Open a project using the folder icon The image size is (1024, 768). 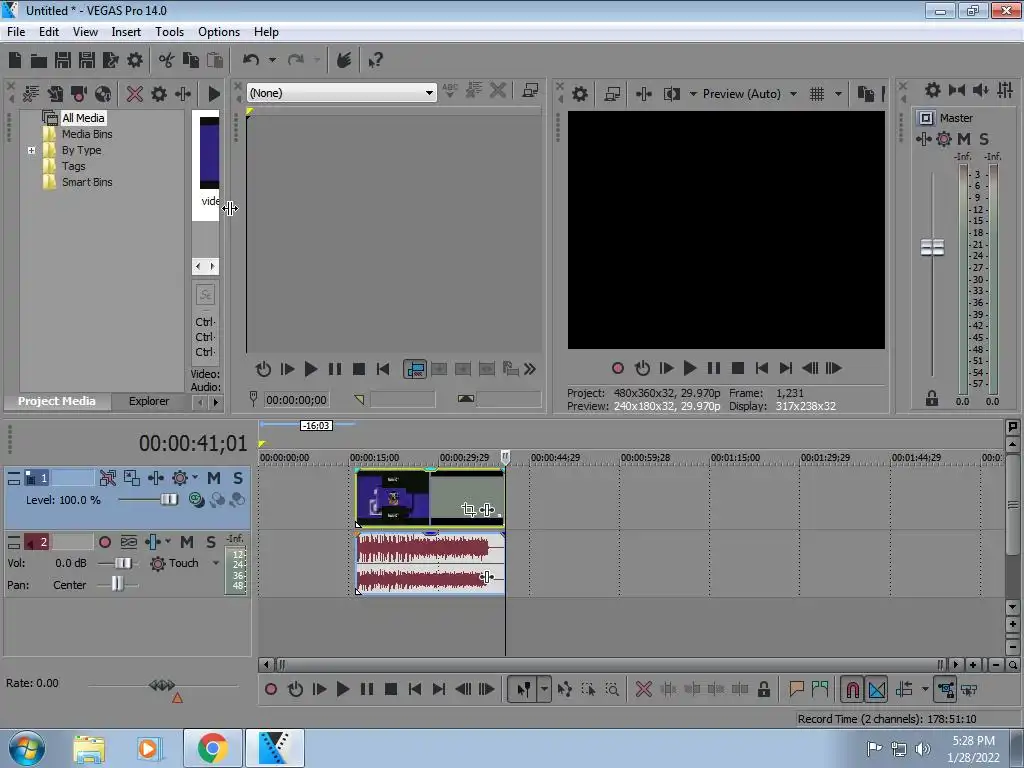click(39, 61)
